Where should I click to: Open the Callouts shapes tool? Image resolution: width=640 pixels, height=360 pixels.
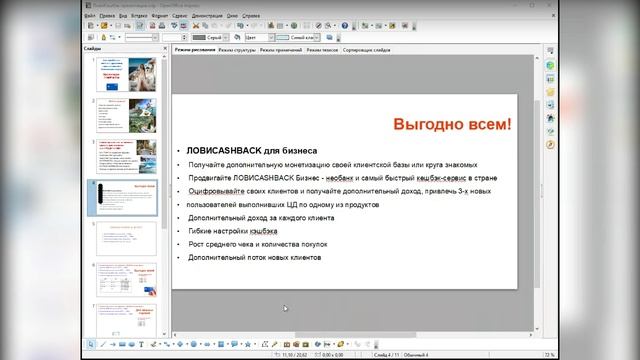(234, 344)
